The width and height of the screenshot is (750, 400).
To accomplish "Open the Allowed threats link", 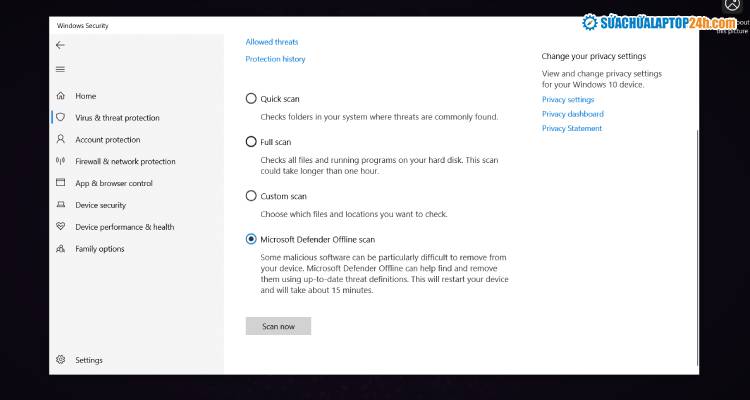I will click(272, 42).
